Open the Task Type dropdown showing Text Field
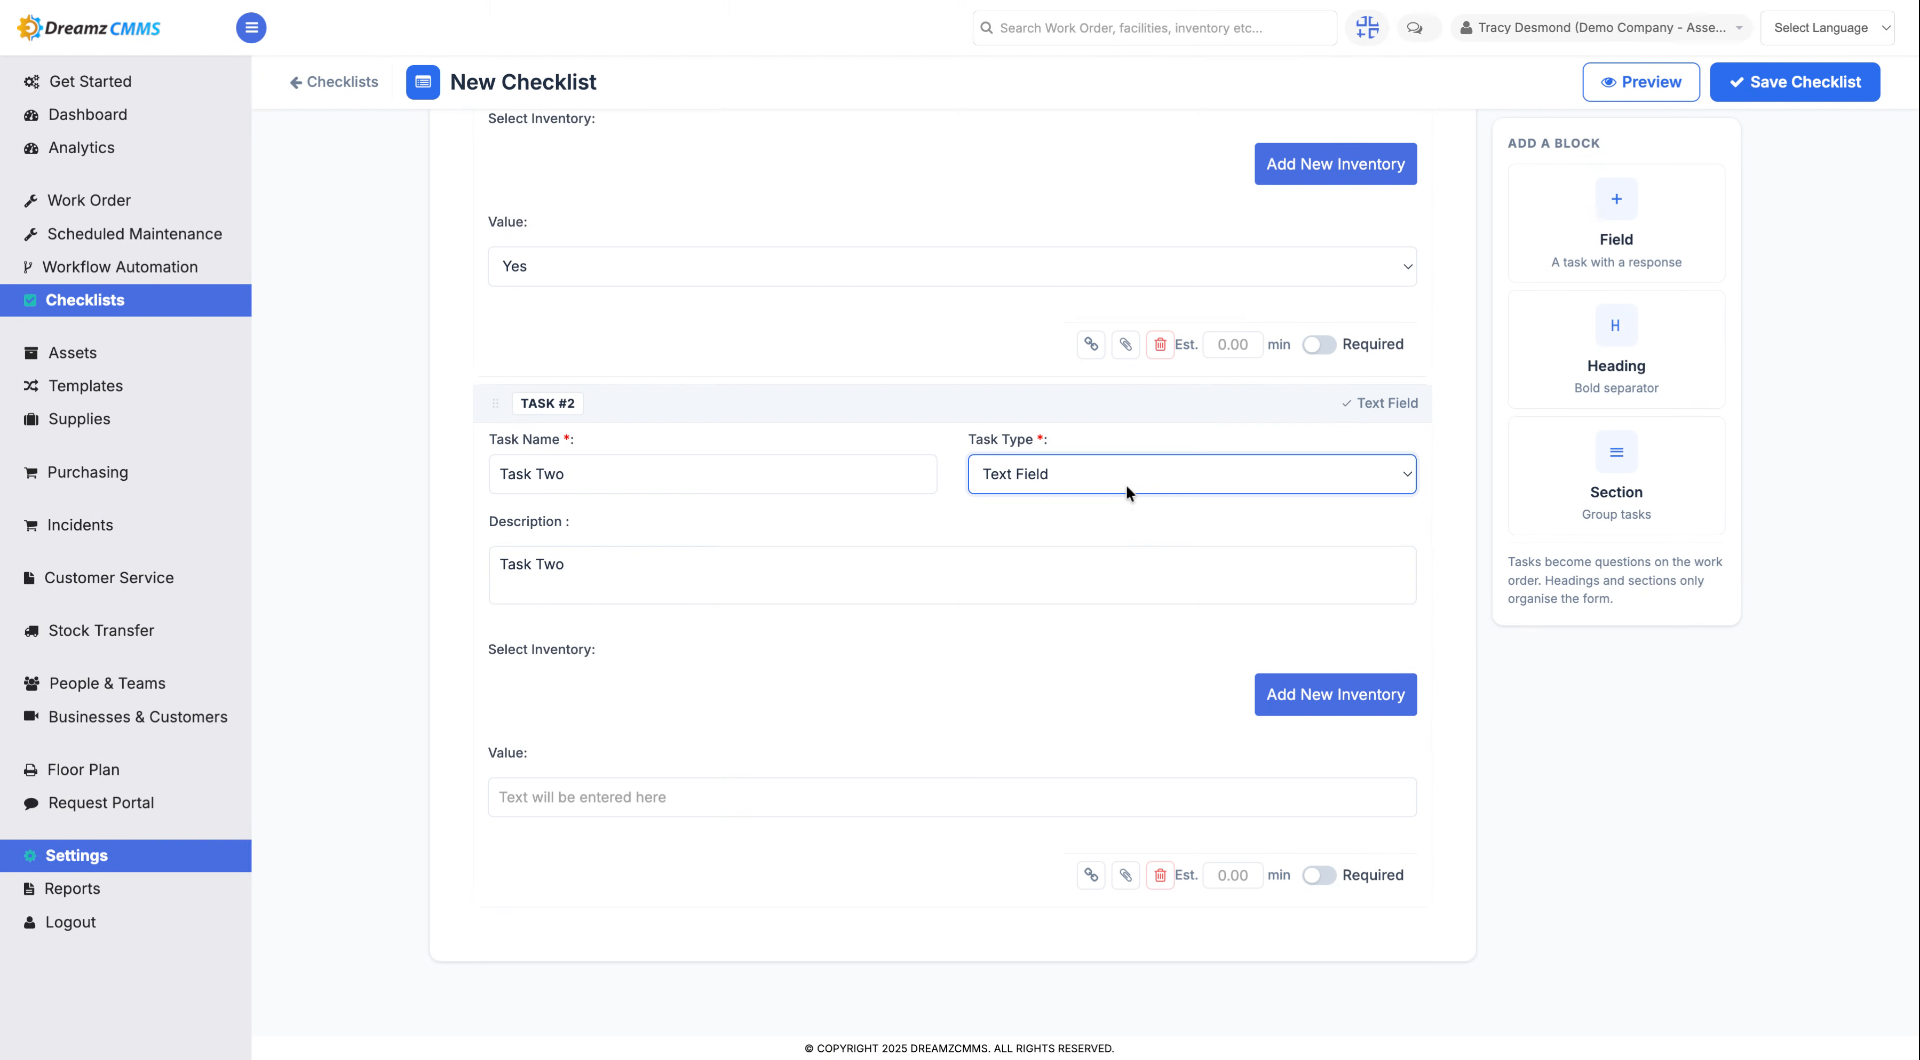 click(1192, 475)
